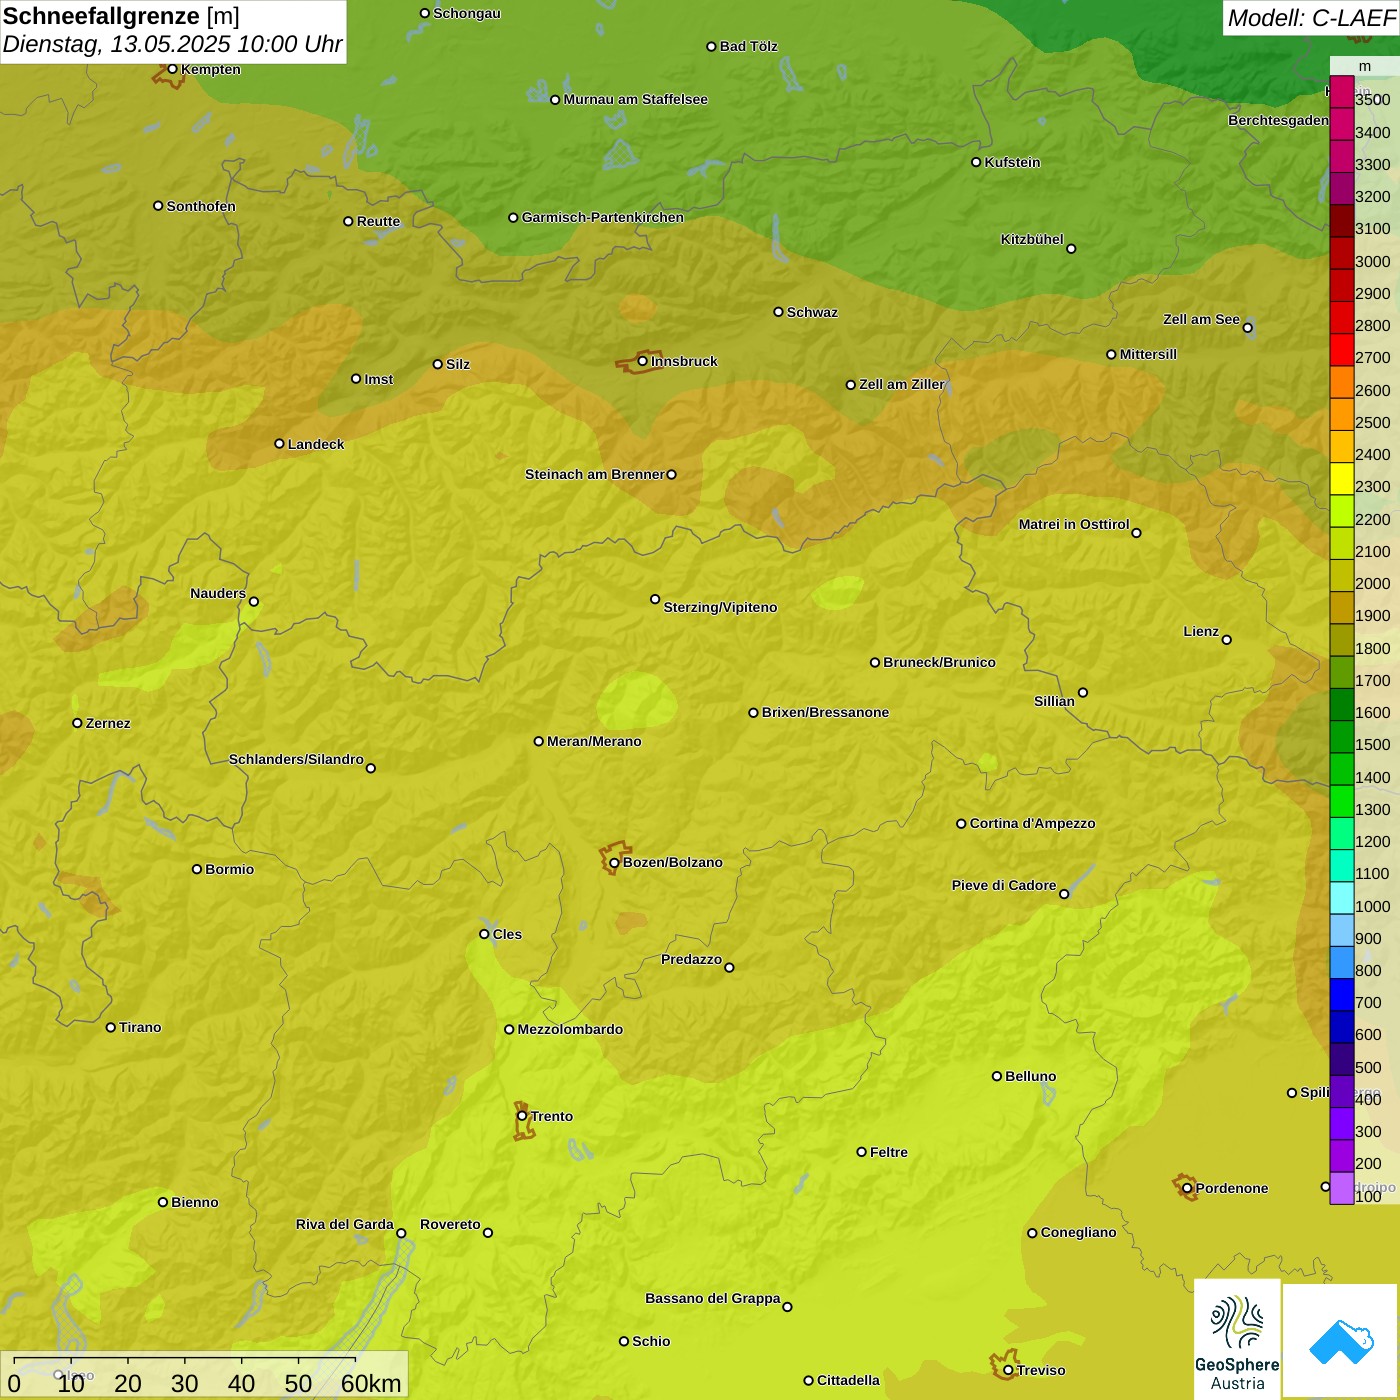Click the '60km' scale bar label
The width and height of the screenshot is (1400, 1400).
371,1383
